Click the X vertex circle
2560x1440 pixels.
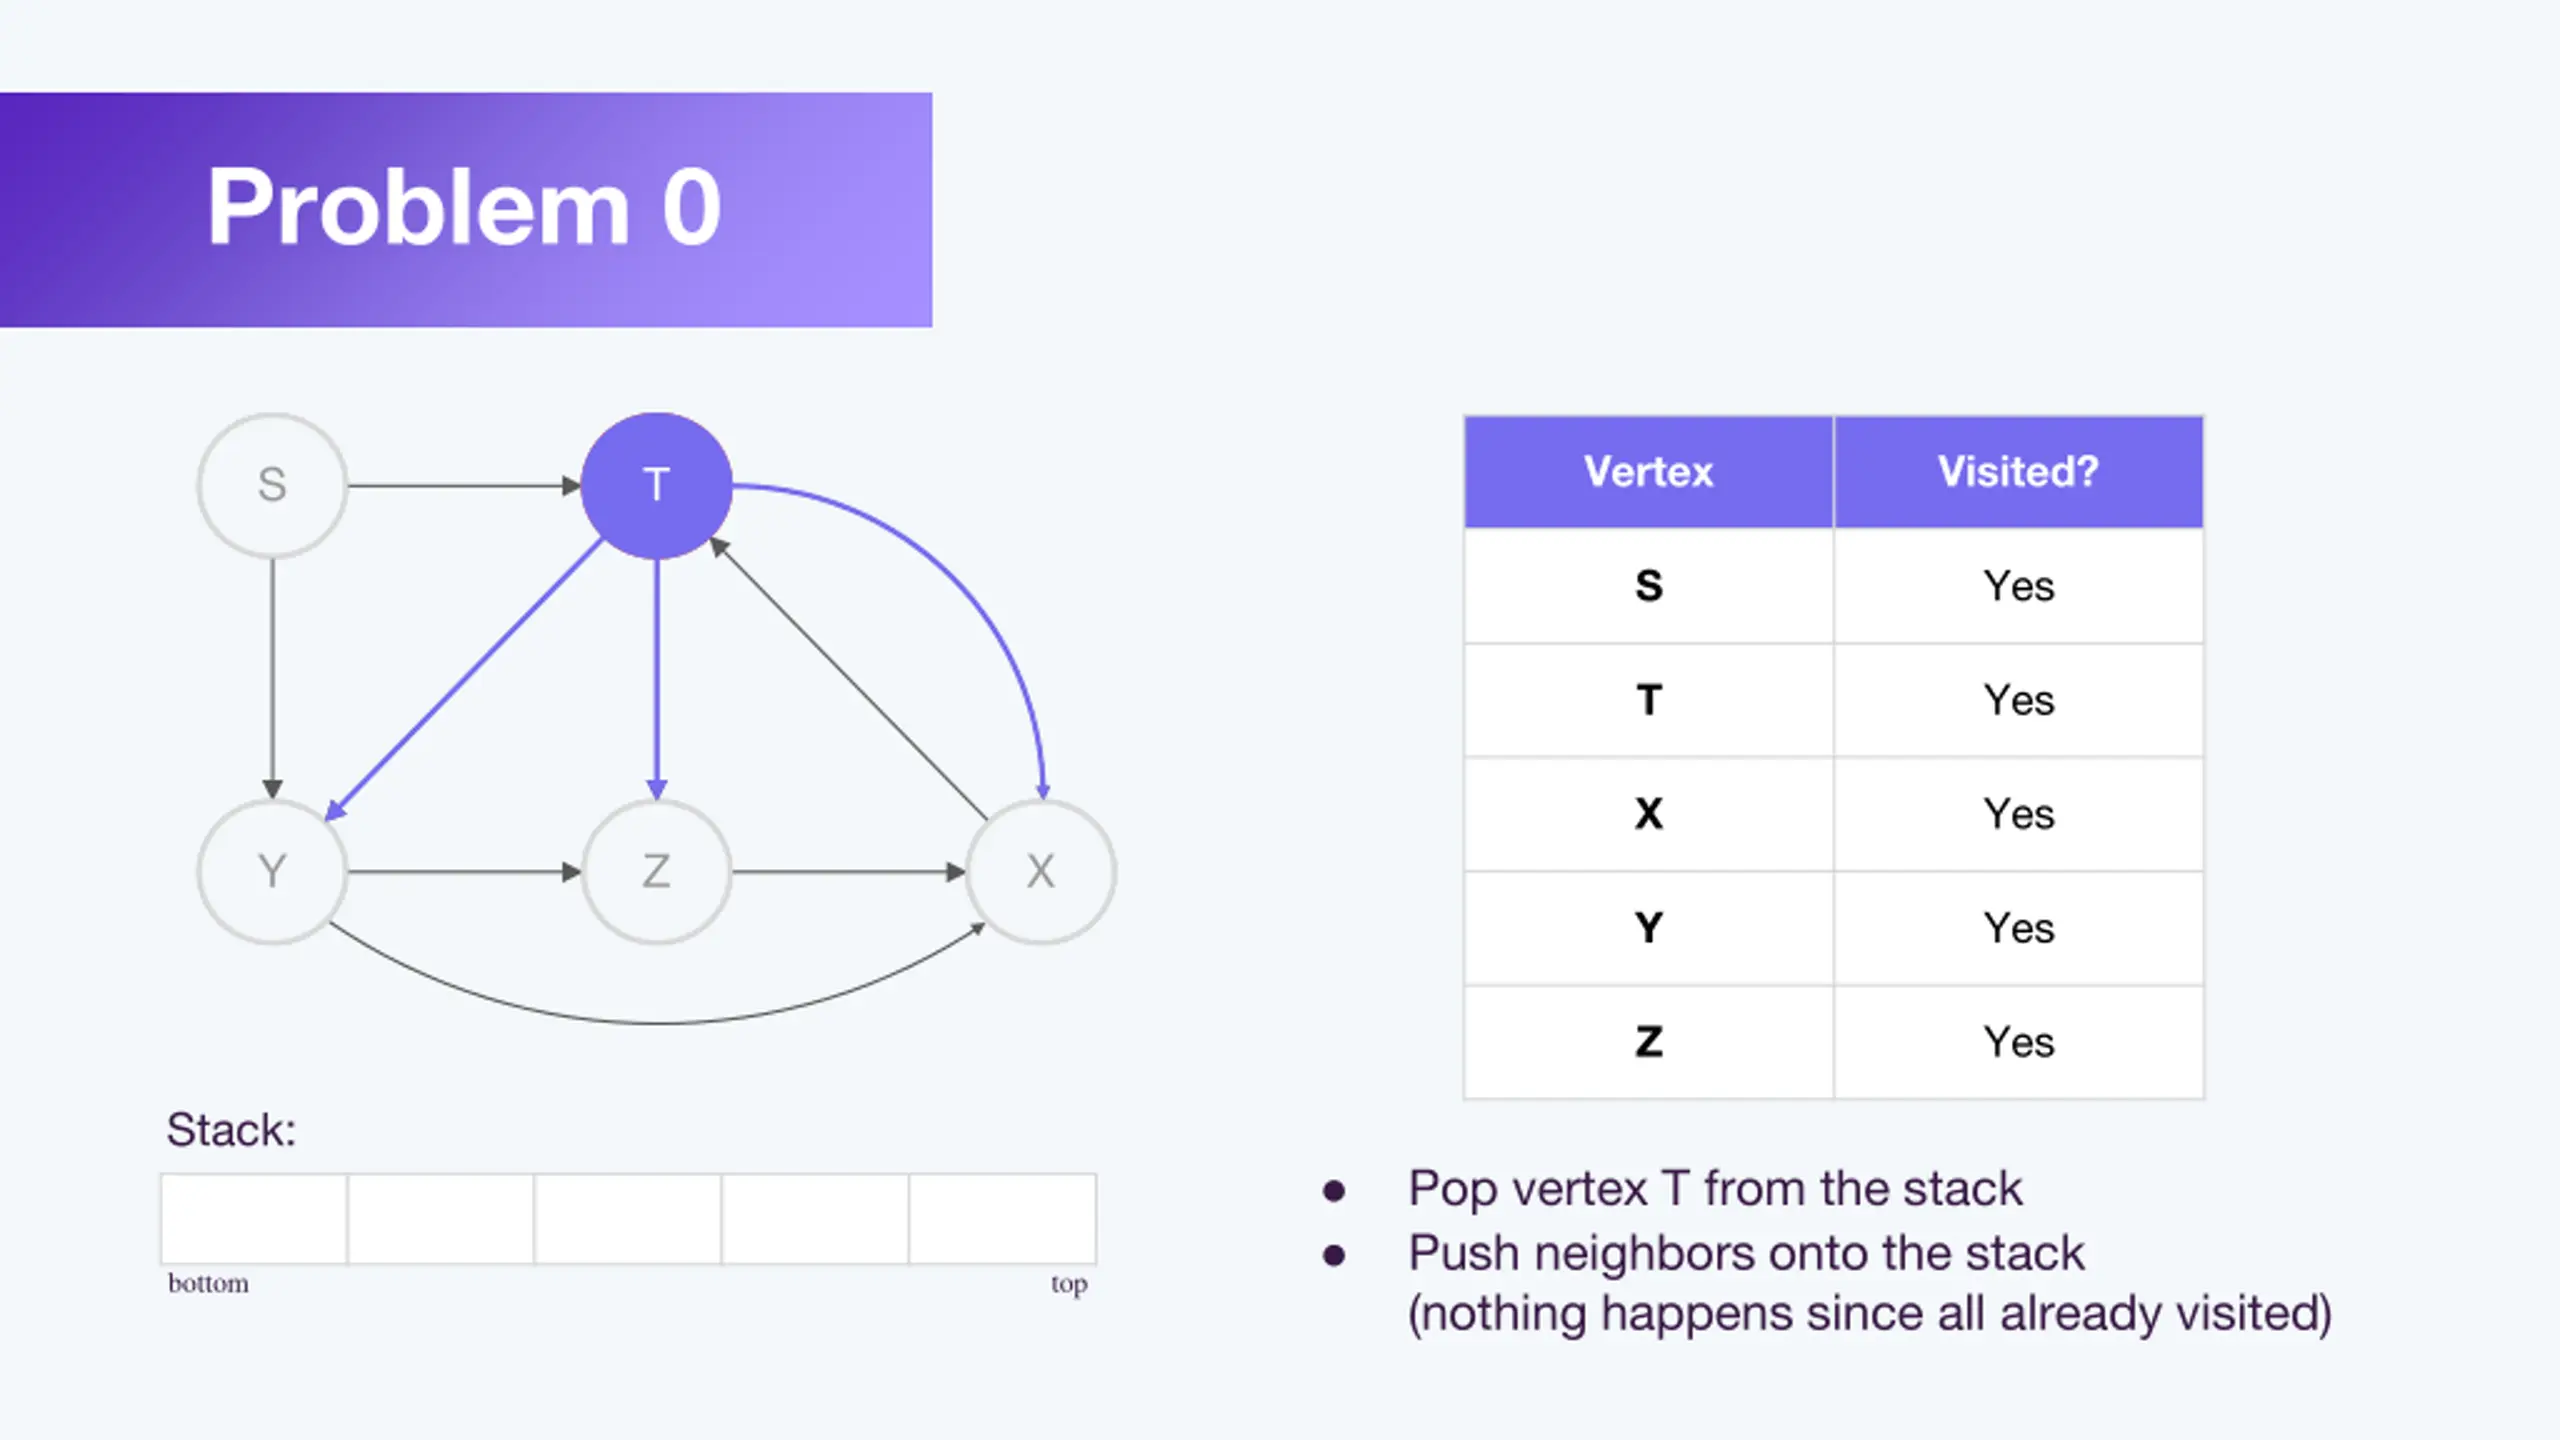coord(1040,871)
